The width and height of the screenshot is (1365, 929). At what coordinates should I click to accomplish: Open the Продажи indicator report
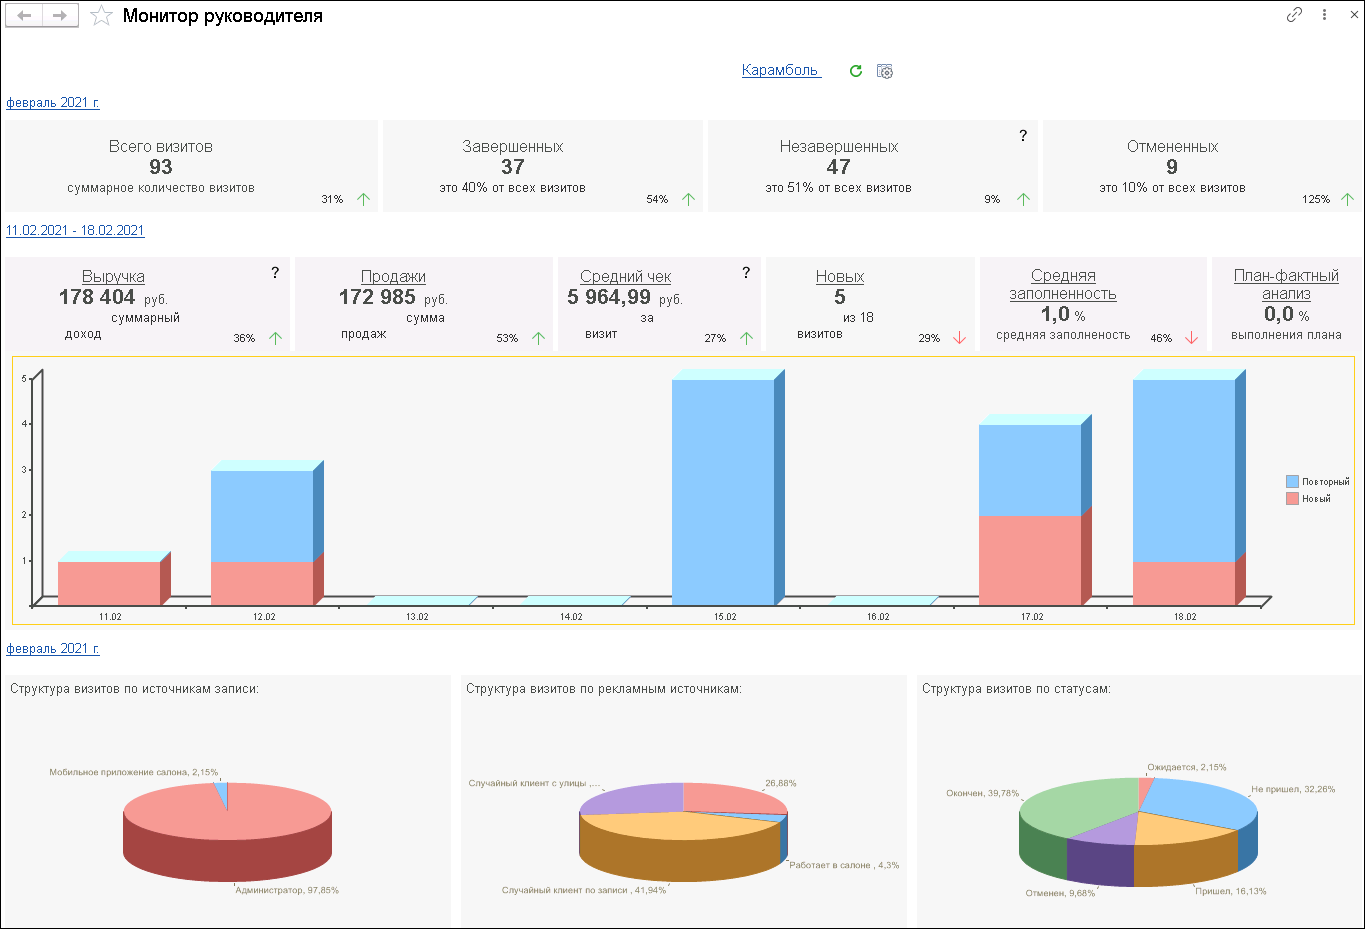(393, 277)
